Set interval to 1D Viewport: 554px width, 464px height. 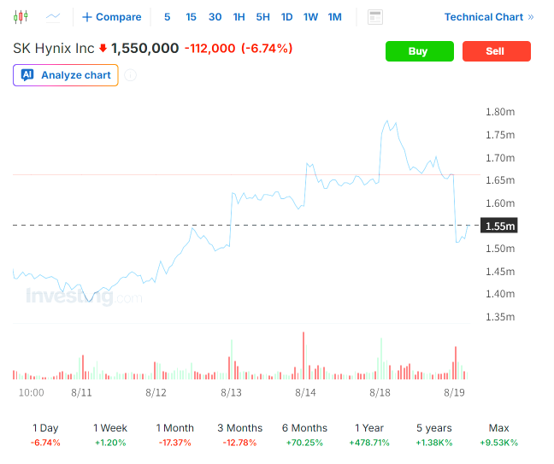[287, 17]
